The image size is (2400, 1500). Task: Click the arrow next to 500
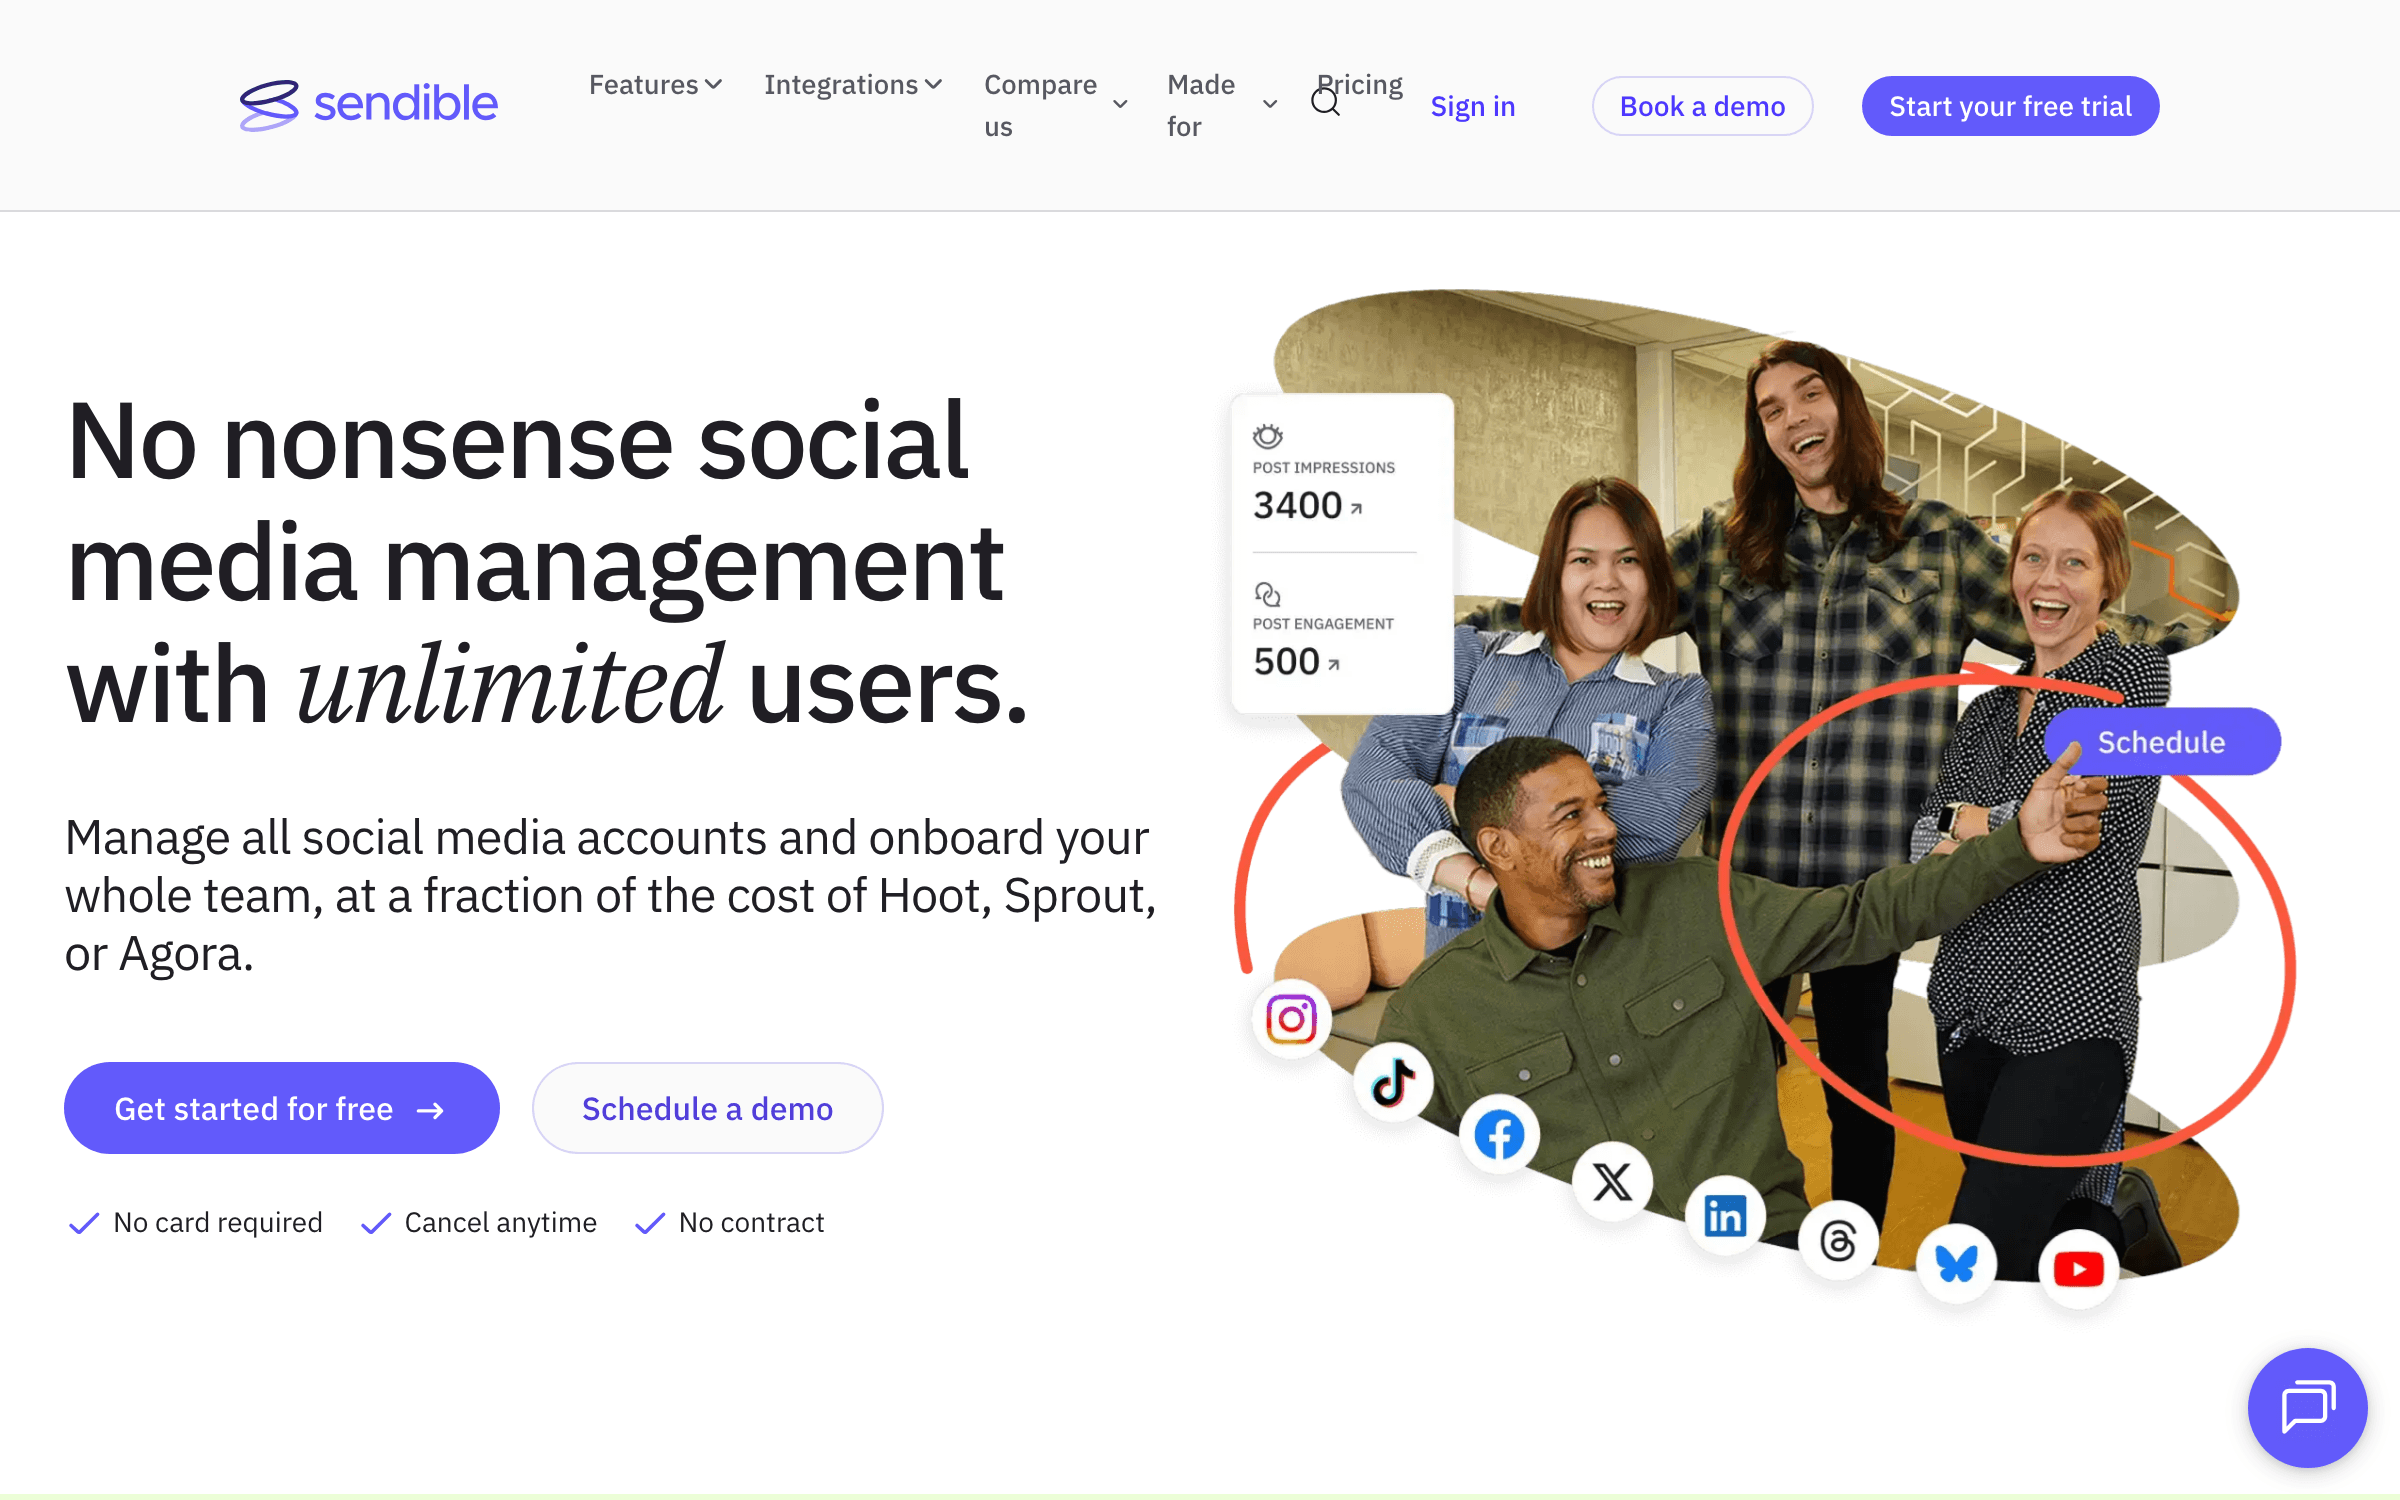1333,665
